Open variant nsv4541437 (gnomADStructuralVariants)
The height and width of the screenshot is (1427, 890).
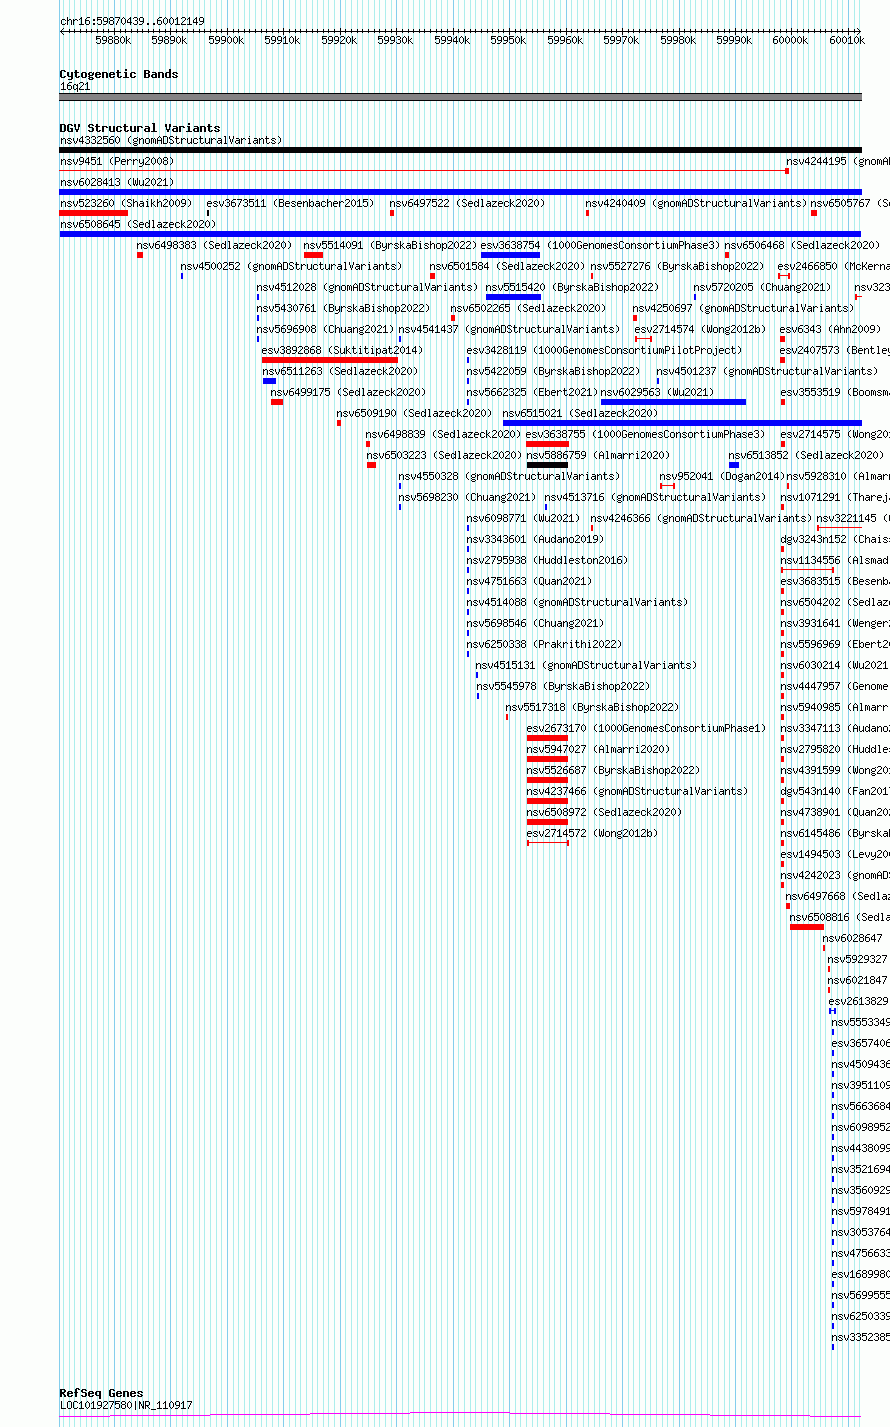pyautogui.click(x=509, y=329)
